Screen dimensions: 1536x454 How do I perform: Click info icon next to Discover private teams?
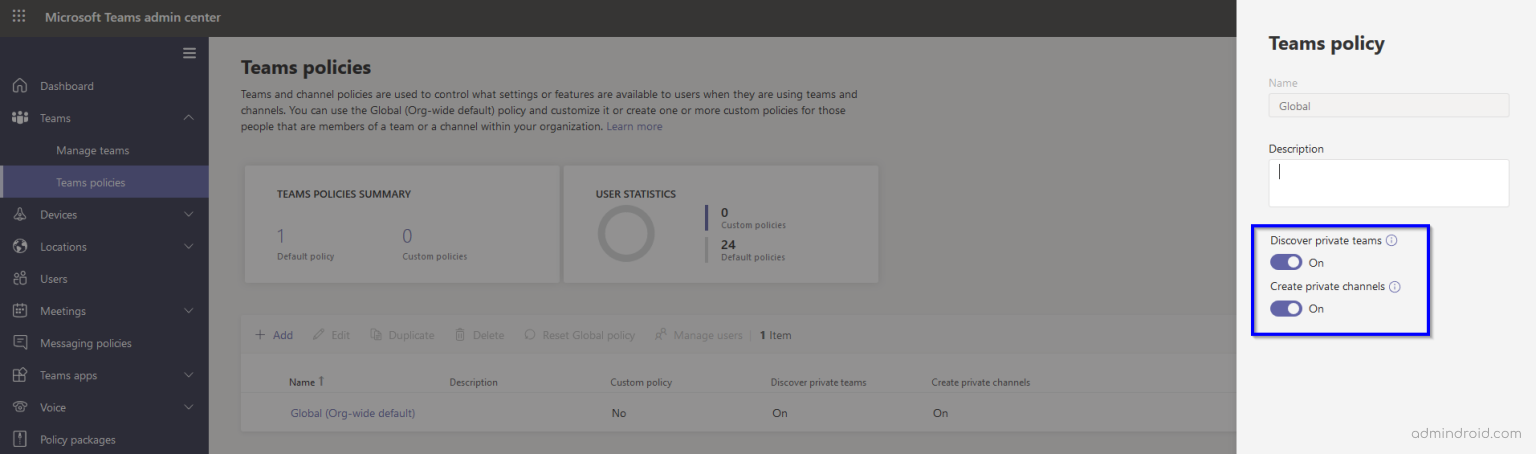click(x=1391, y=241)
